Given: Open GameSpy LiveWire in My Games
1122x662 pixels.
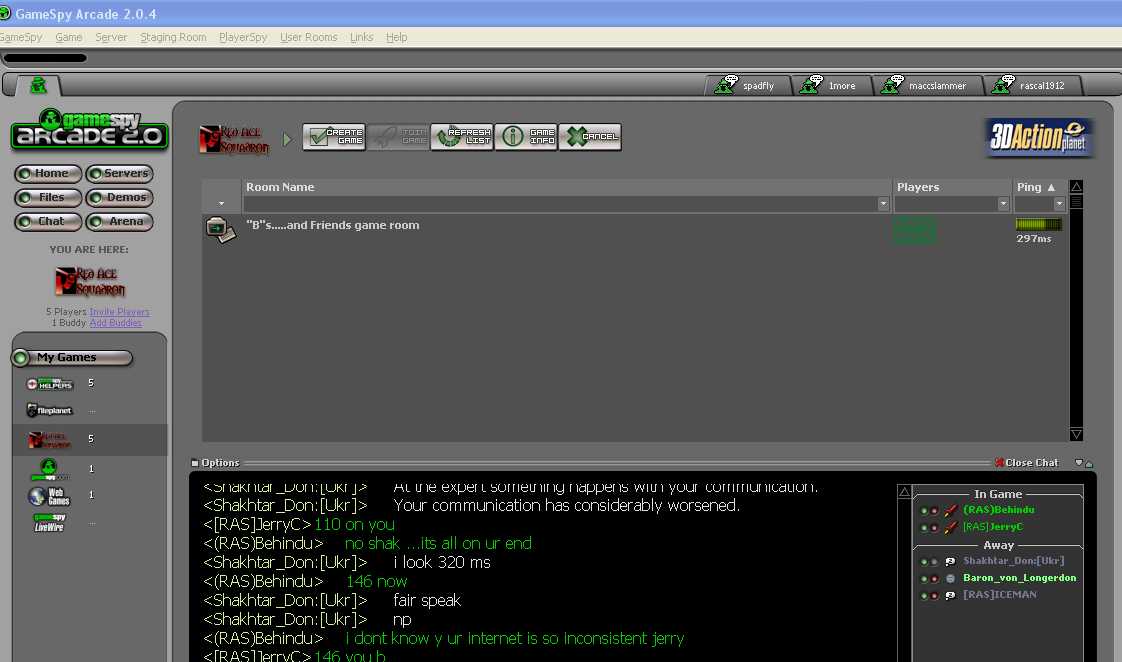Looking at the screenshot, I should pos(49,522).
